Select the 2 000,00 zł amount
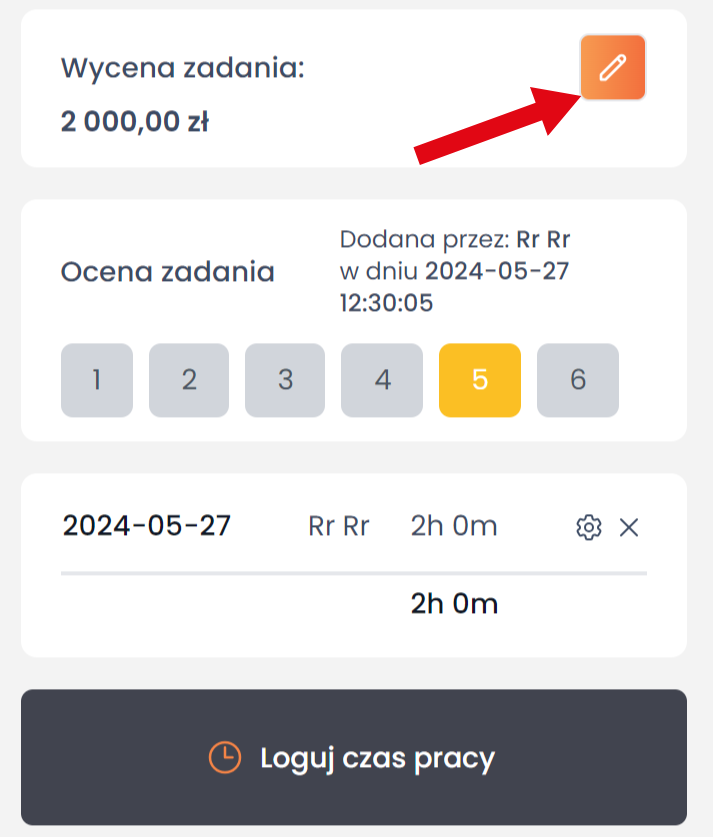The width and height of the screenshot is (713, 837). pos(134,122)
